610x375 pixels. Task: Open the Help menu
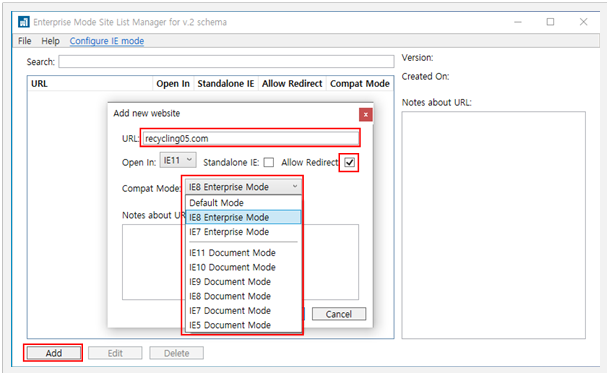51,41
